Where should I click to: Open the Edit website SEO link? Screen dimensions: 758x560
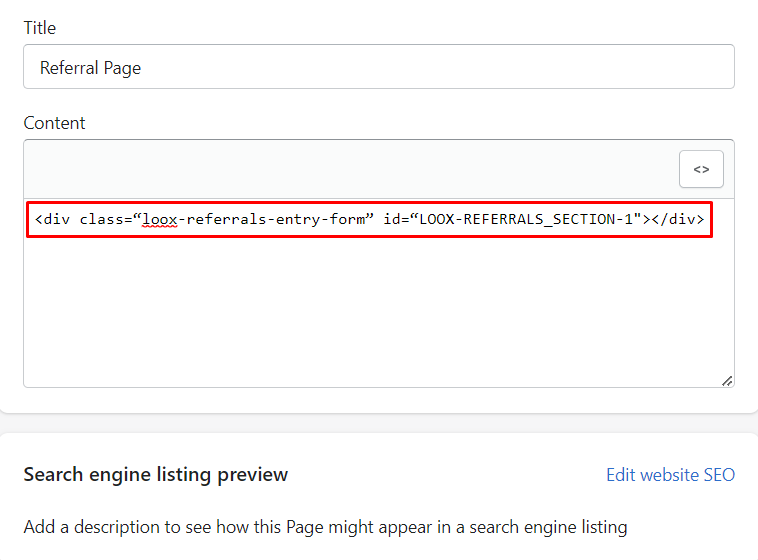click(x=670, y=475)
